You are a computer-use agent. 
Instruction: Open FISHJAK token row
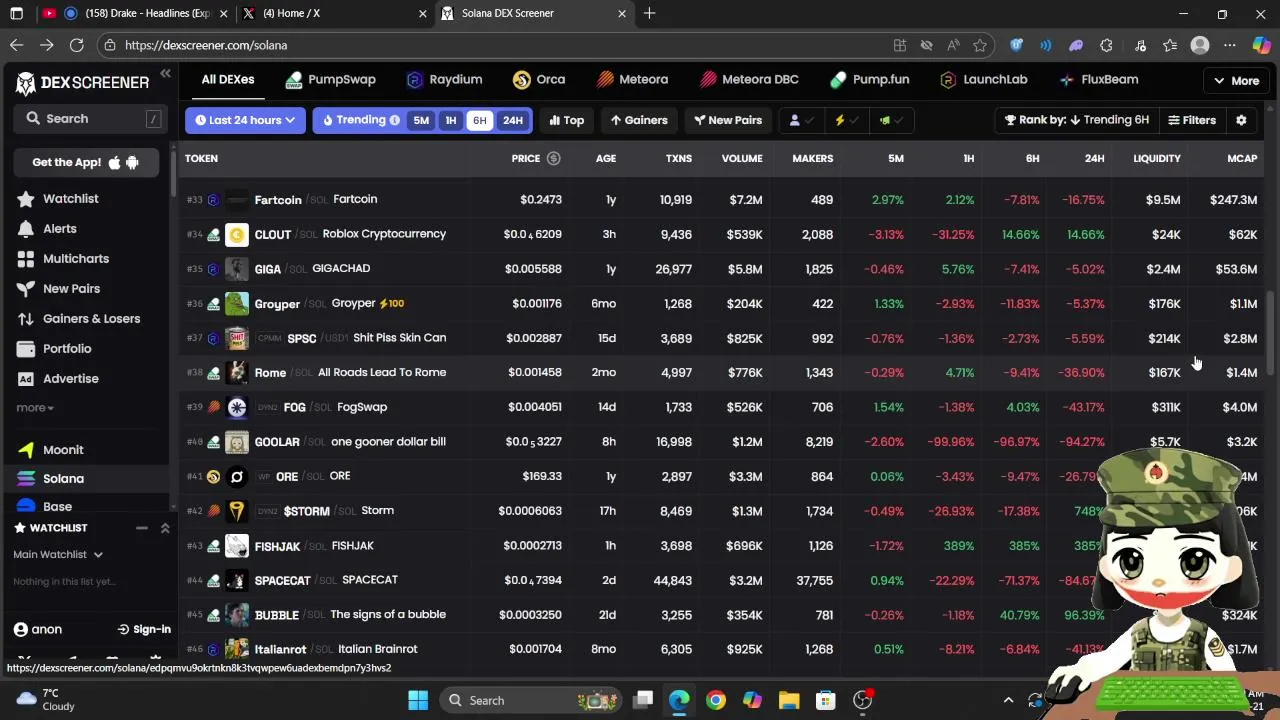point(722,546)
